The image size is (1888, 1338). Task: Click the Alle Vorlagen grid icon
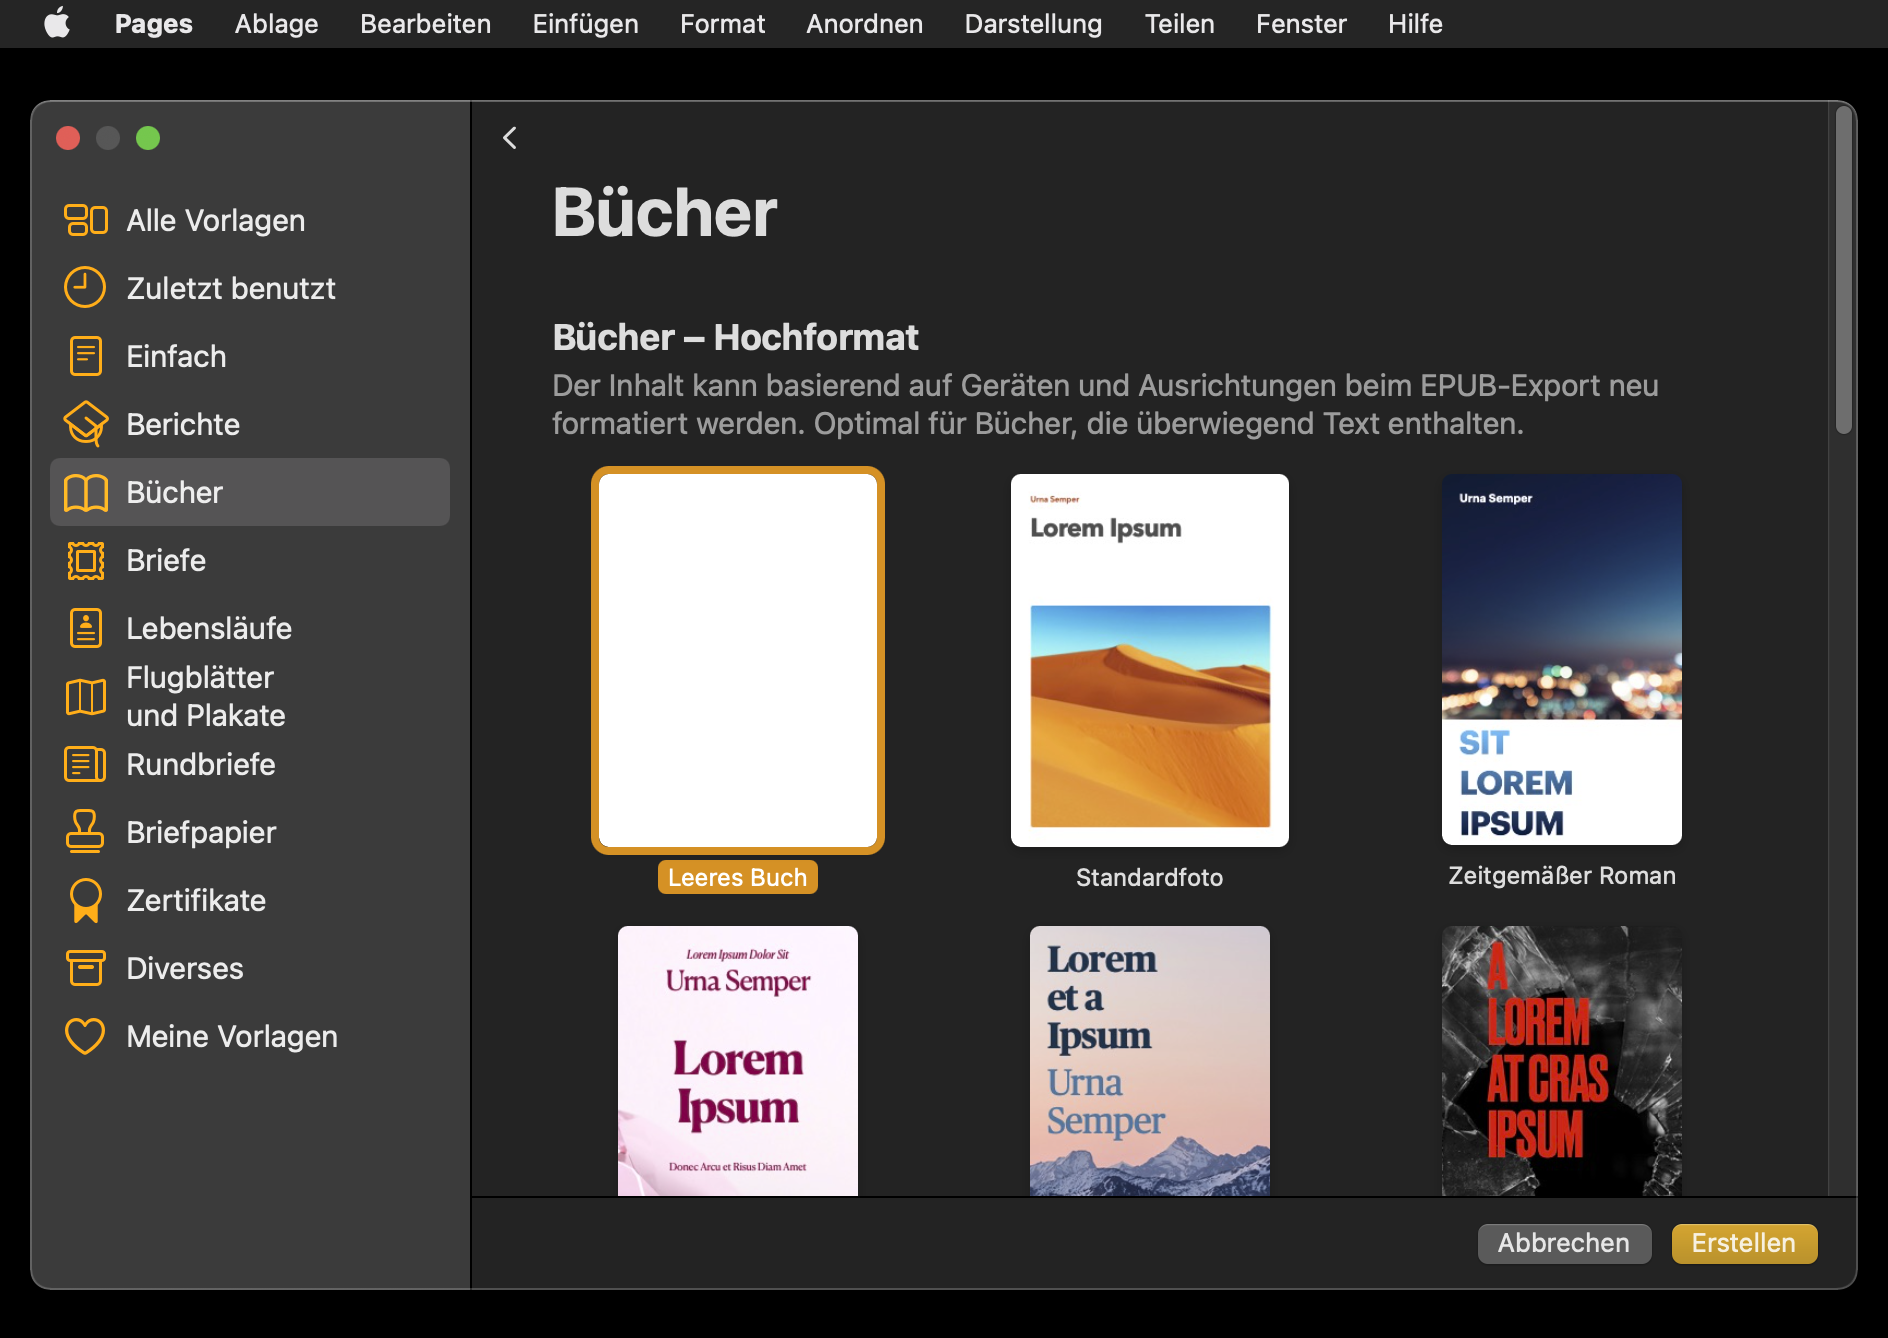pos(86,220)
